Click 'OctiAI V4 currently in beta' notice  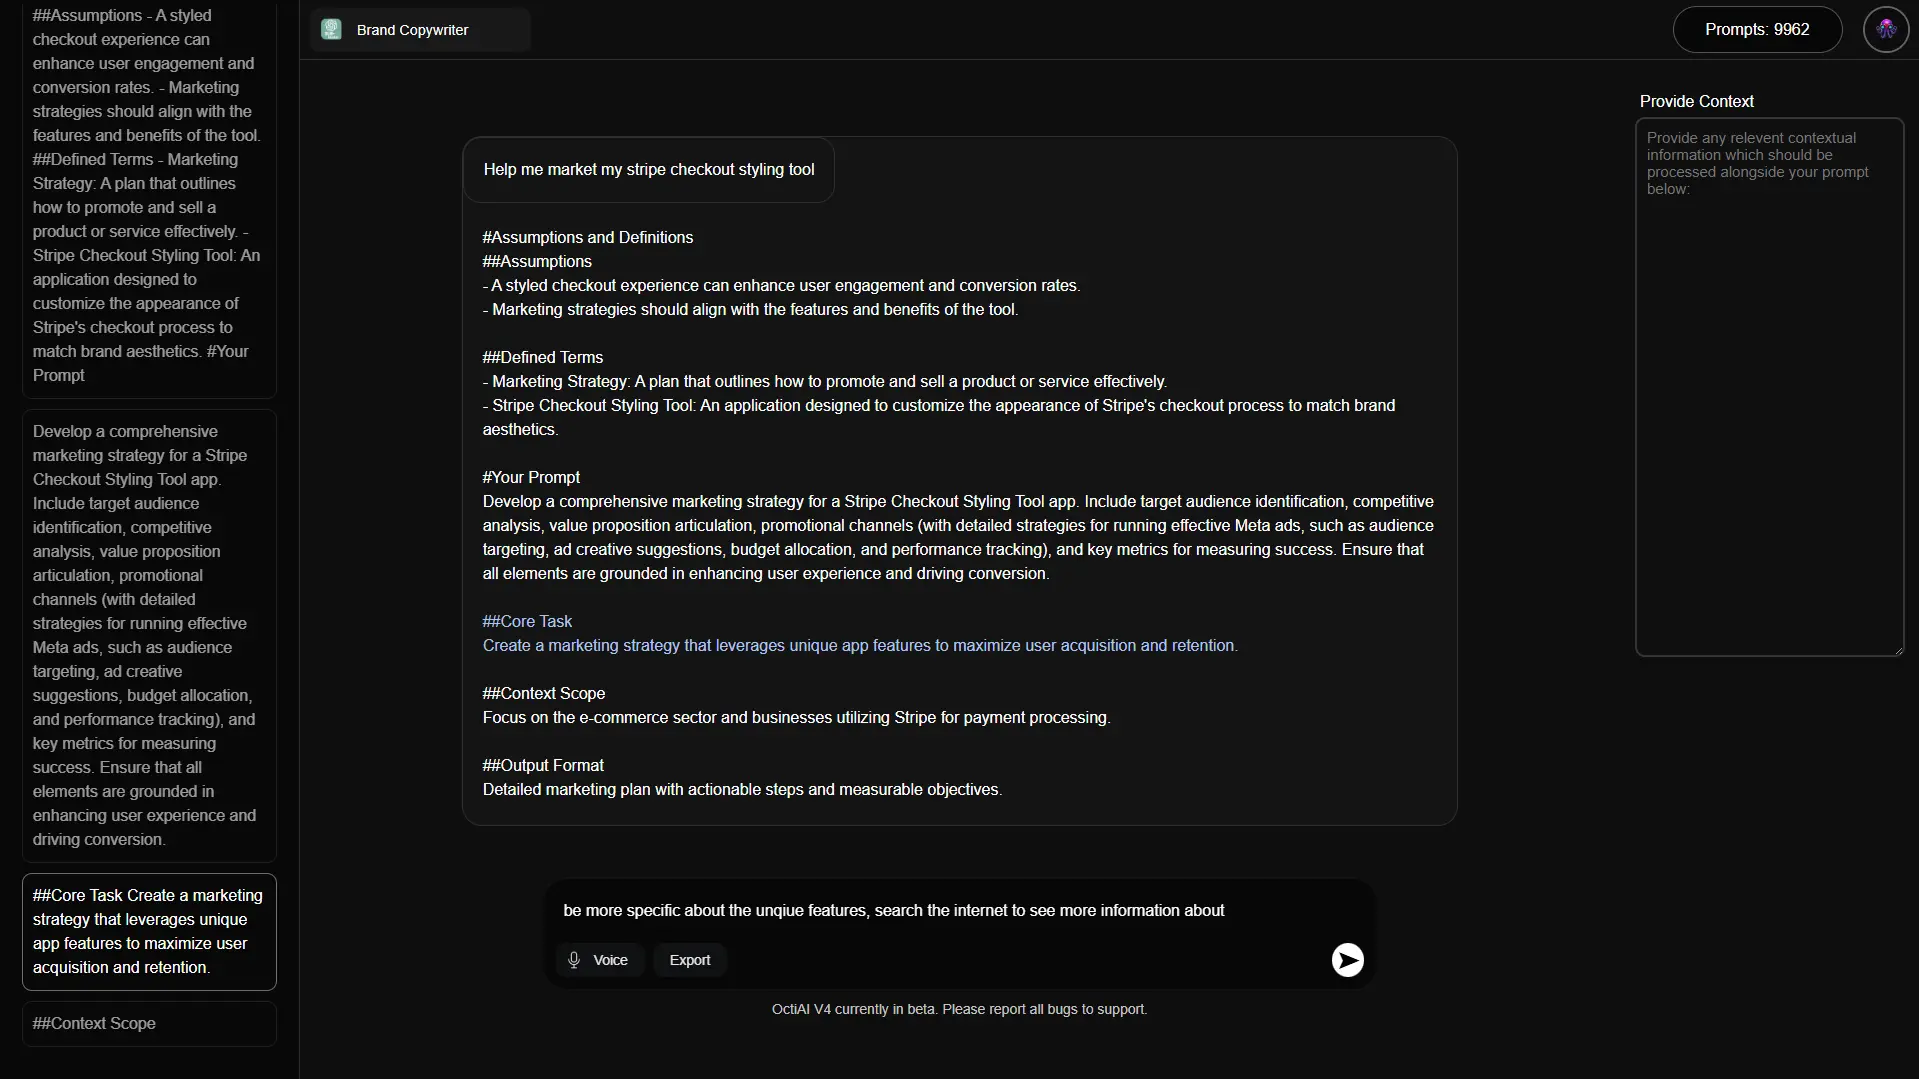[x=959, y=1009]
